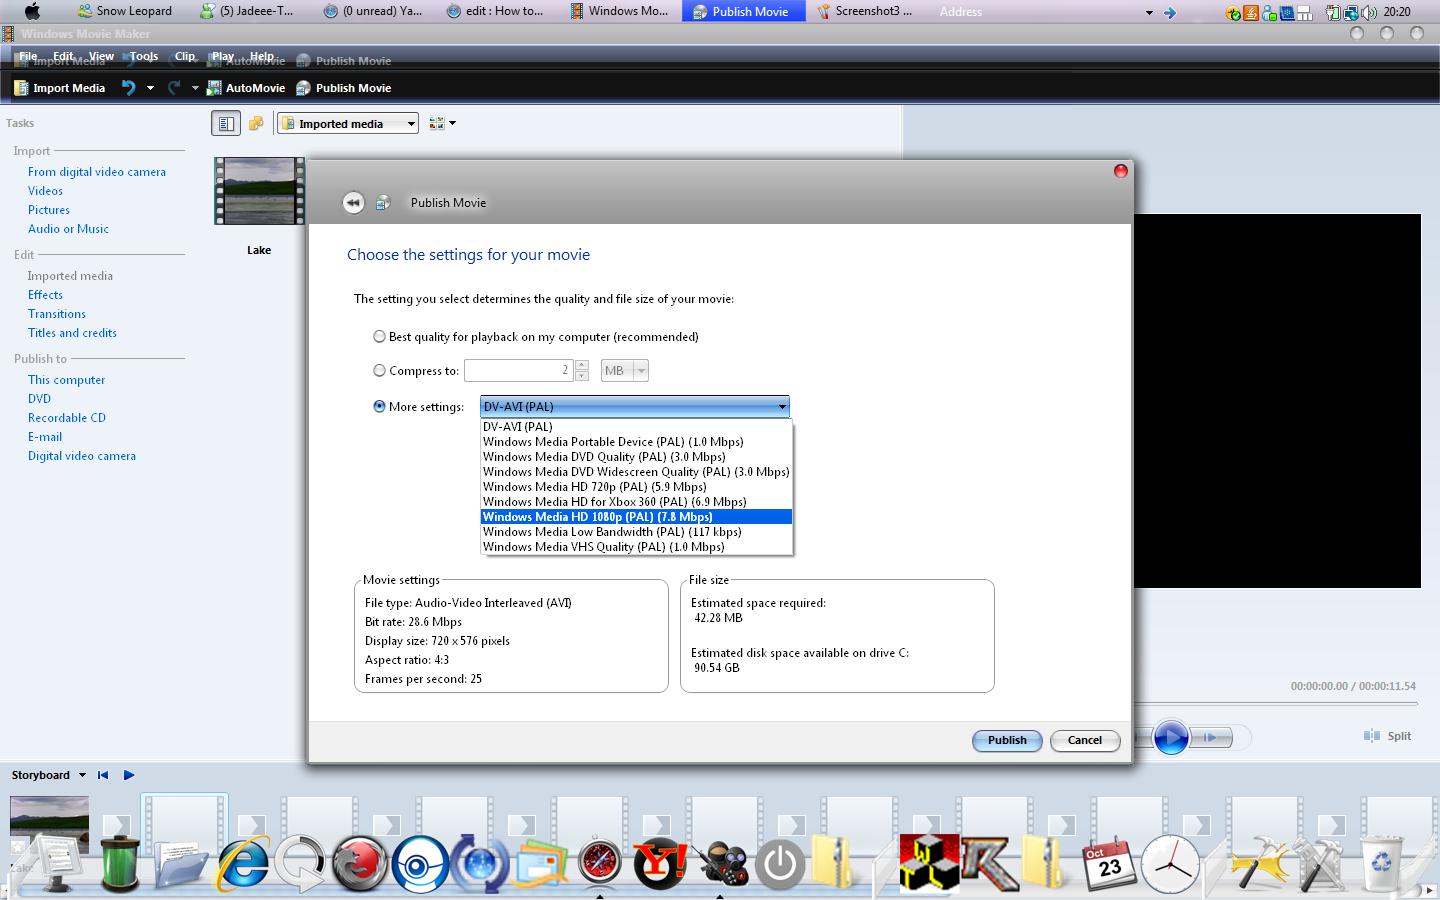Open the File menu
The image size is (1440, 900).
click(x=28, y=56)
